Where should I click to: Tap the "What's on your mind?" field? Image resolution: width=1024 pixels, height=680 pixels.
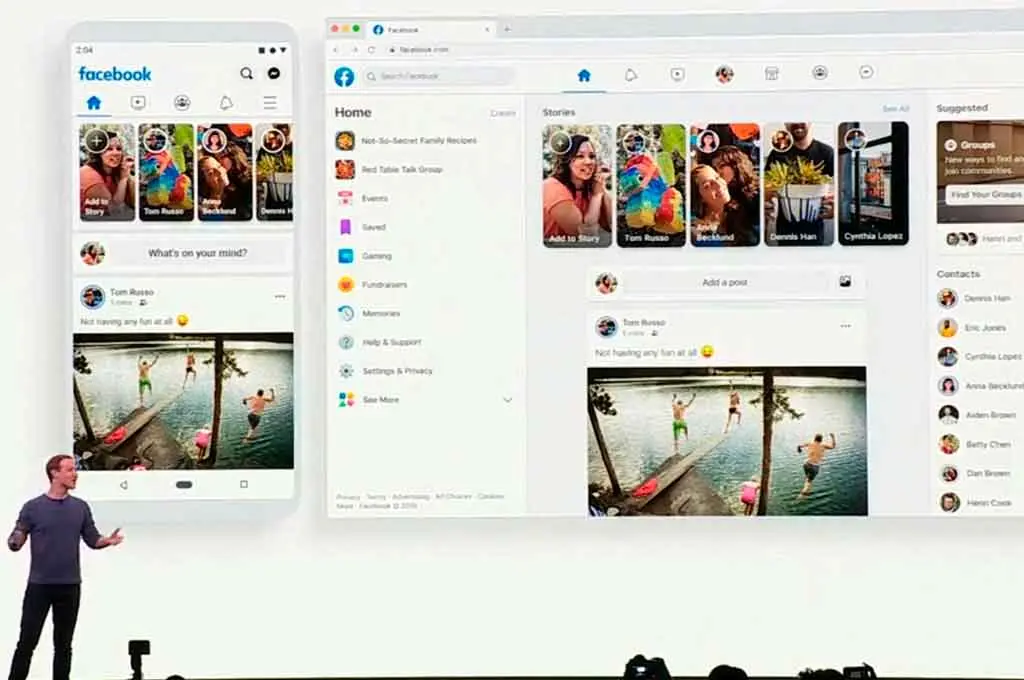point(197,253)
